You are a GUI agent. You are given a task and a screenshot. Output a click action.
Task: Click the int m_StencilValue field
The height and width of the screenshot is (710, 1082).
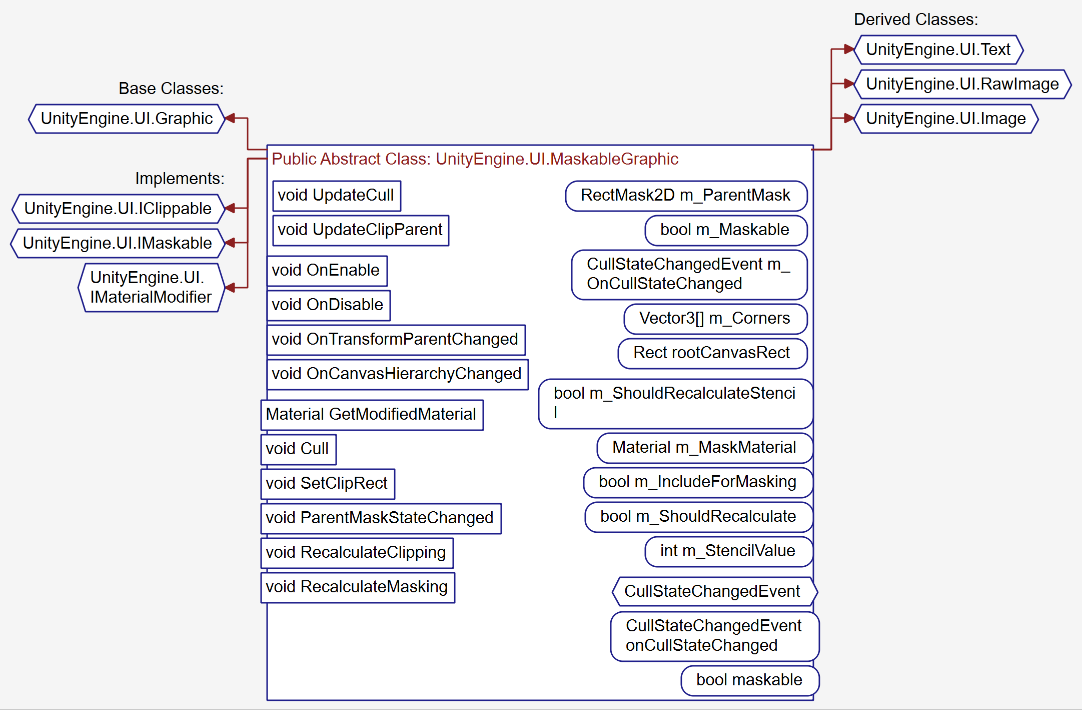click(x=729, y=551)
